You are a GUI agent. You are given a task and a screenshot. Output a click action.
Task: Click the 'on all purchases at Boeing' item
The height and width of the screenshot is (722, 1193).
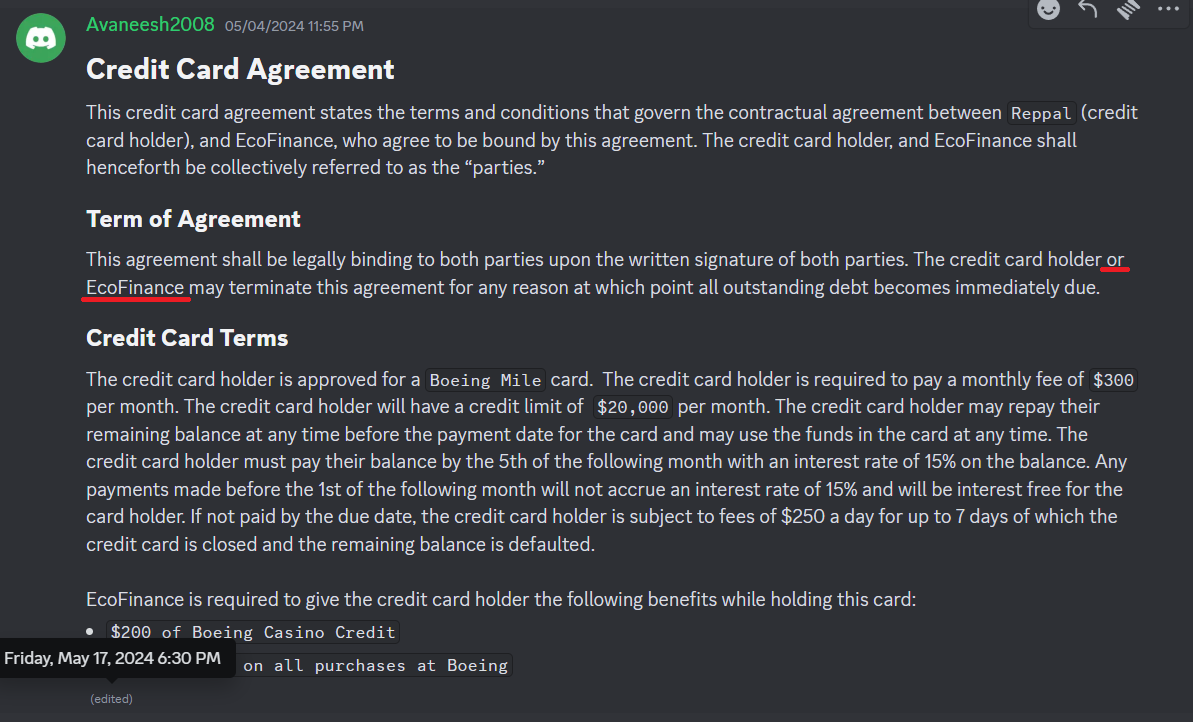pos(375,665)
